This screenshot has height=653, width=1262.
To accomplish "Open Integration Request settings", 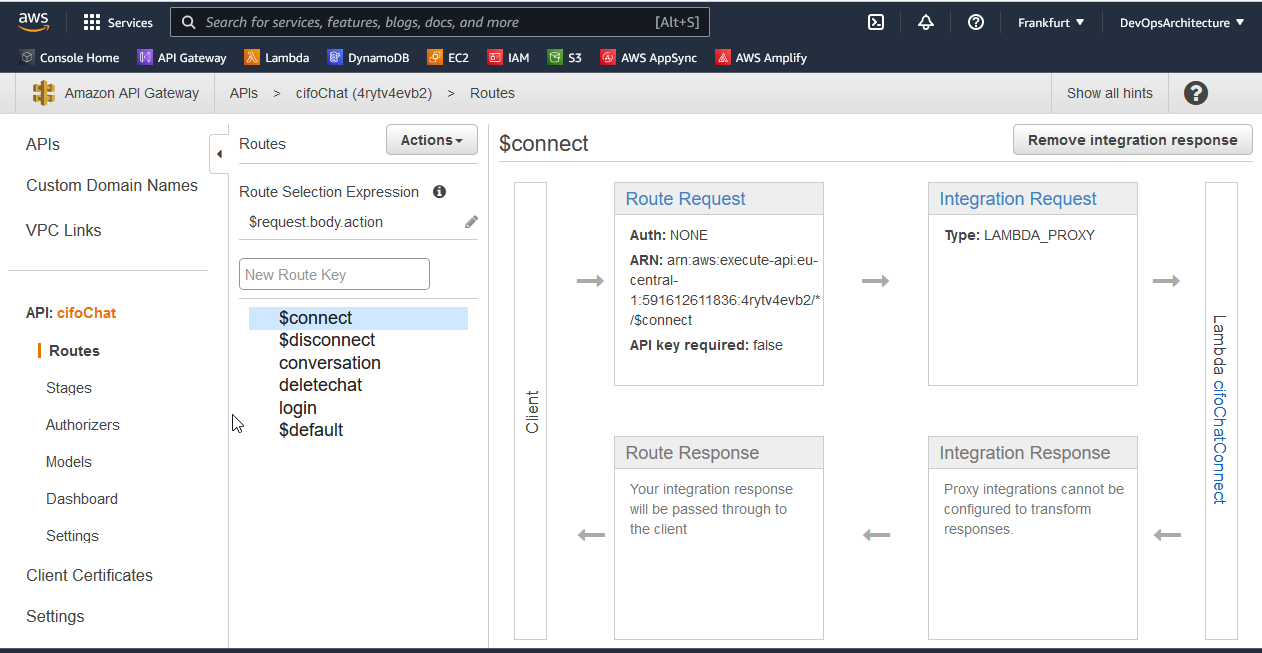I will 1018,199.
